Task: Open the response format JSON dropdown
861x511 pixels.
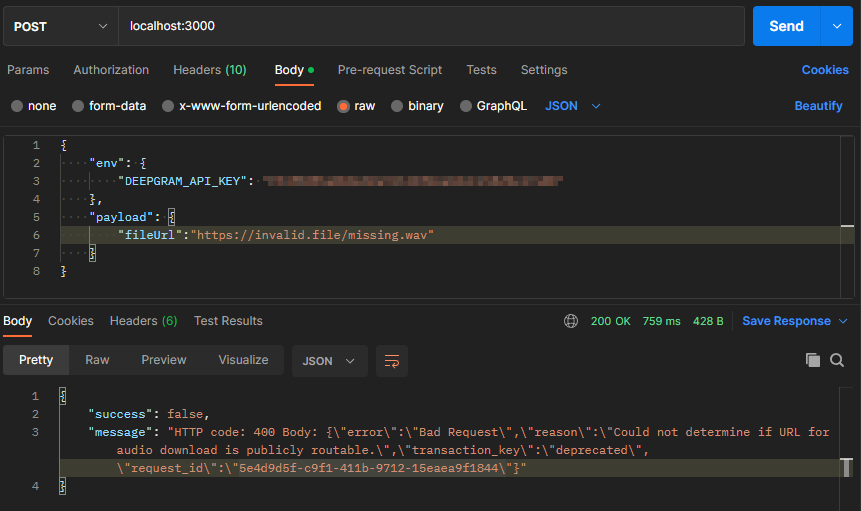Action: tap(329, 361)
